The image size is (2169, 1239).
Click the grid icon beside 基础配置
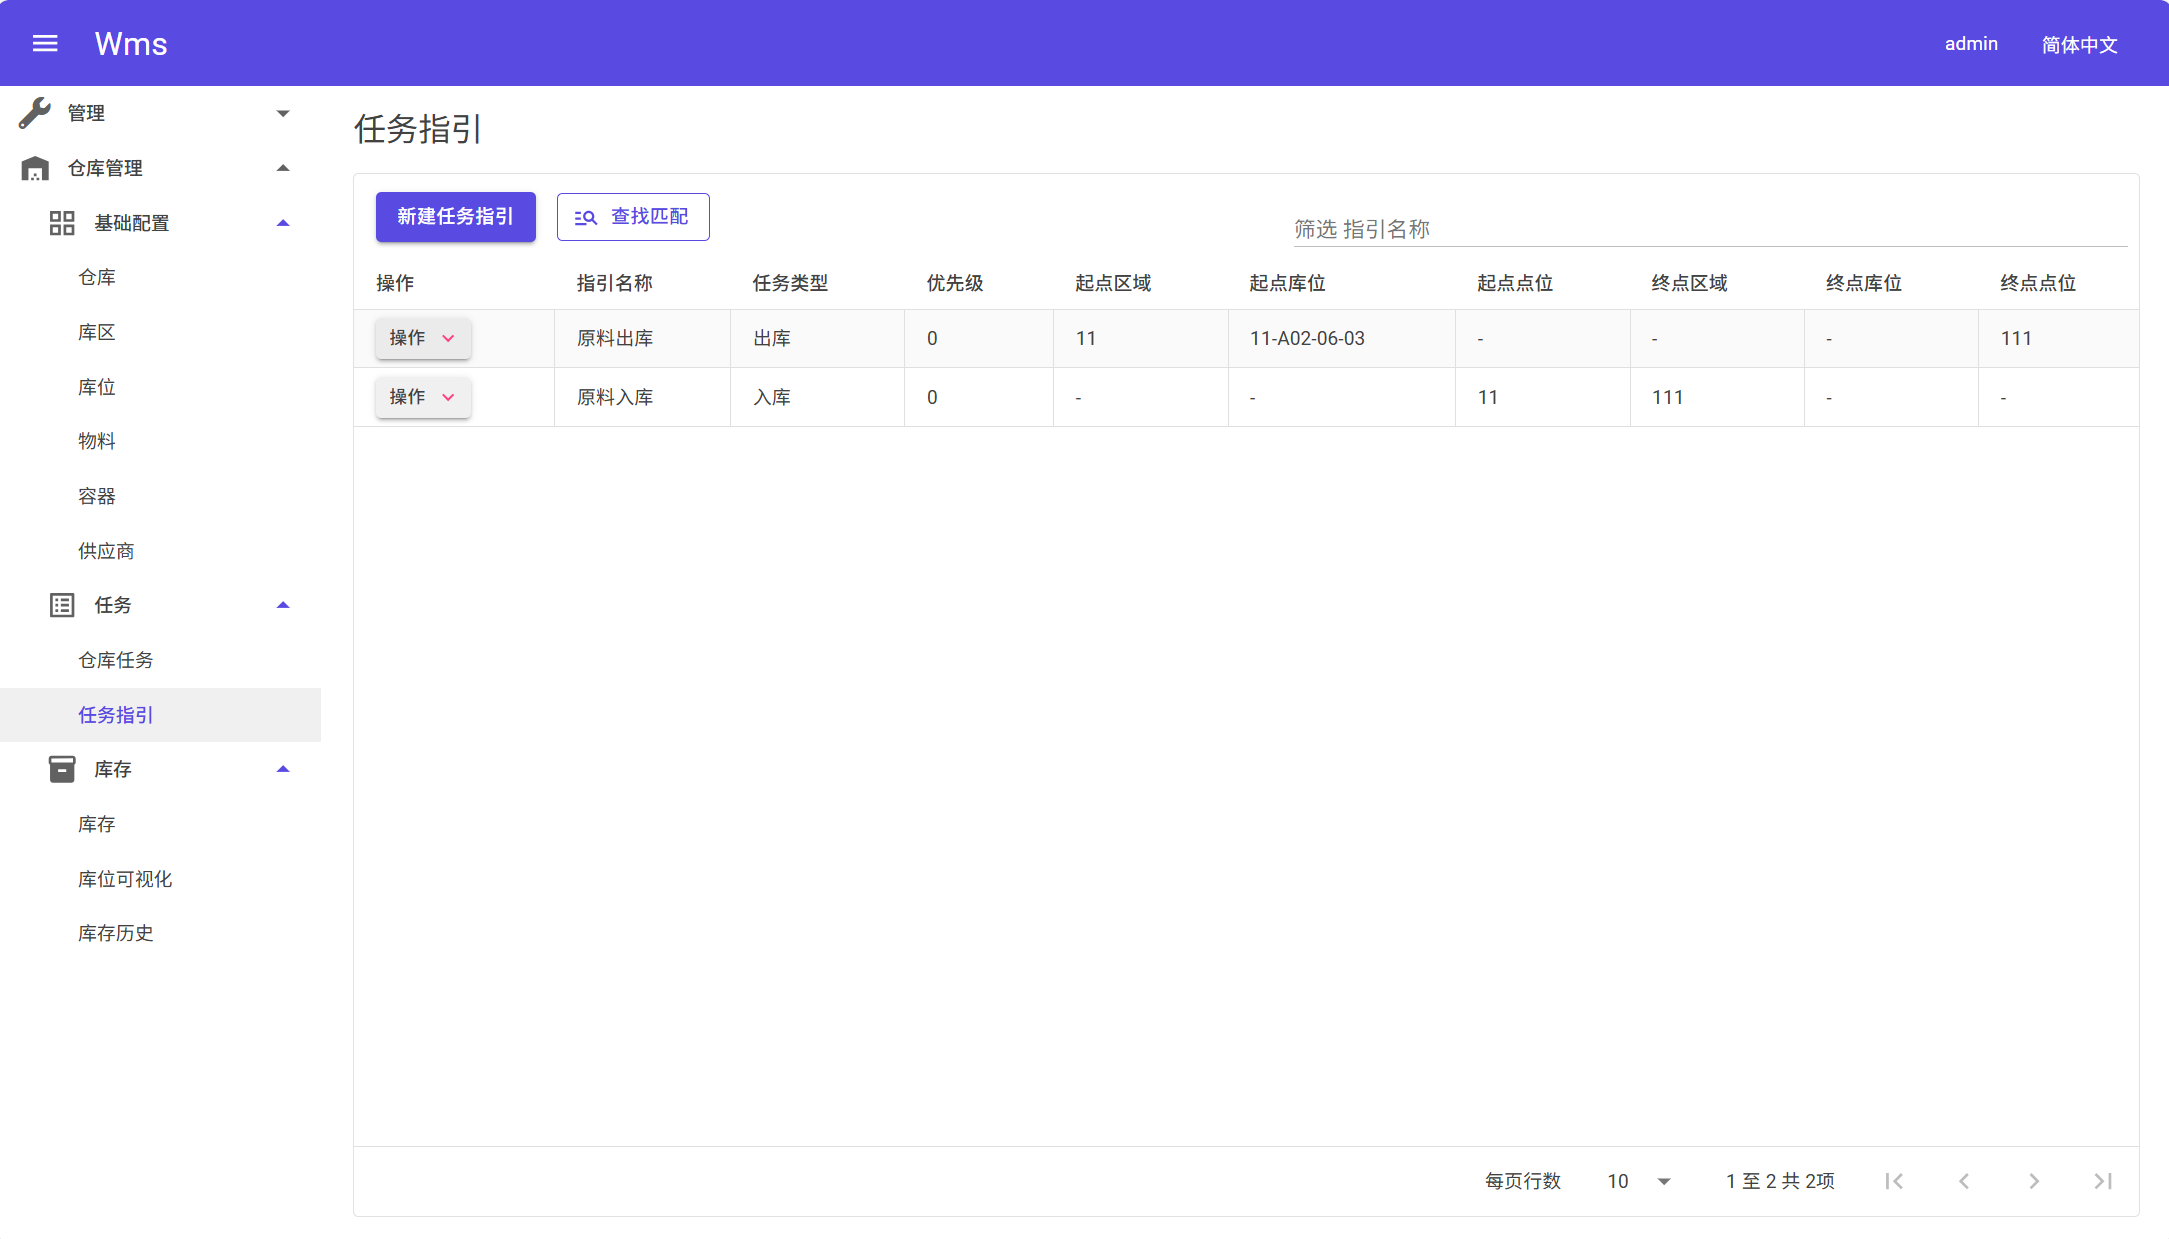point(62,223)
